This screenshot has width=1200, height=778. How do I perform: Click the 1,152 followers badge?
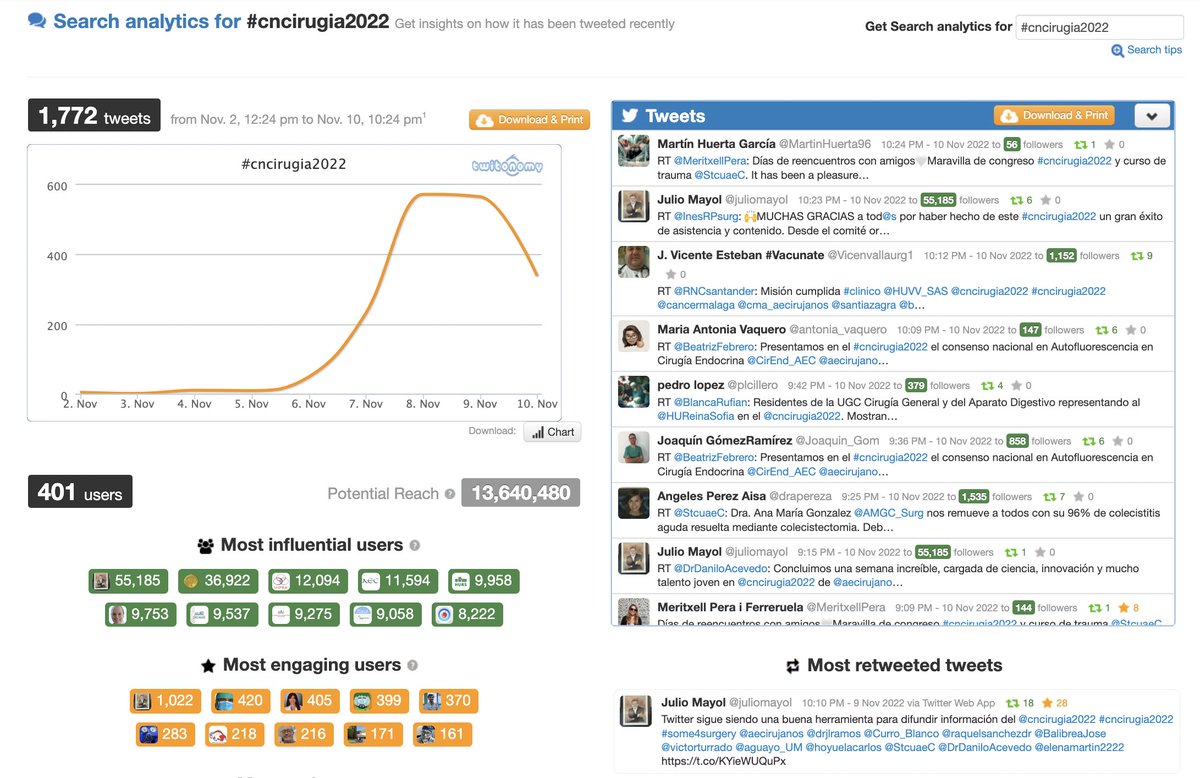point(1062,256)
